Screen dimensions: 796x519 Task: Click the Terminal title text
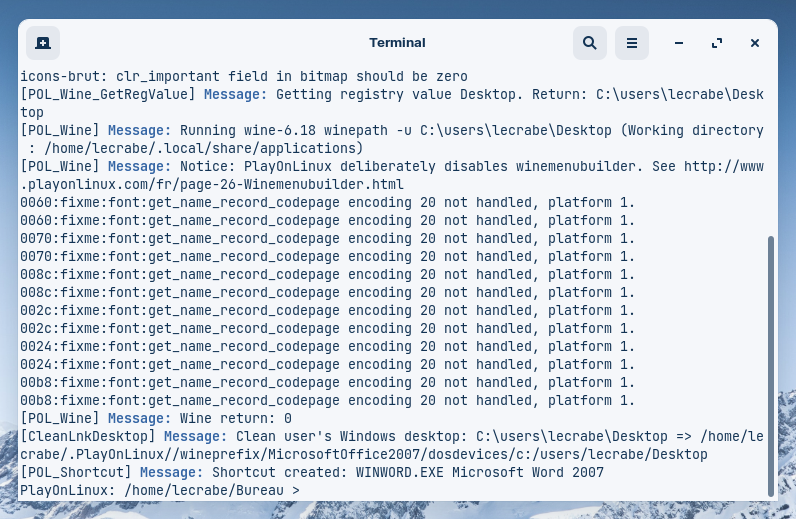coord(397,43)
